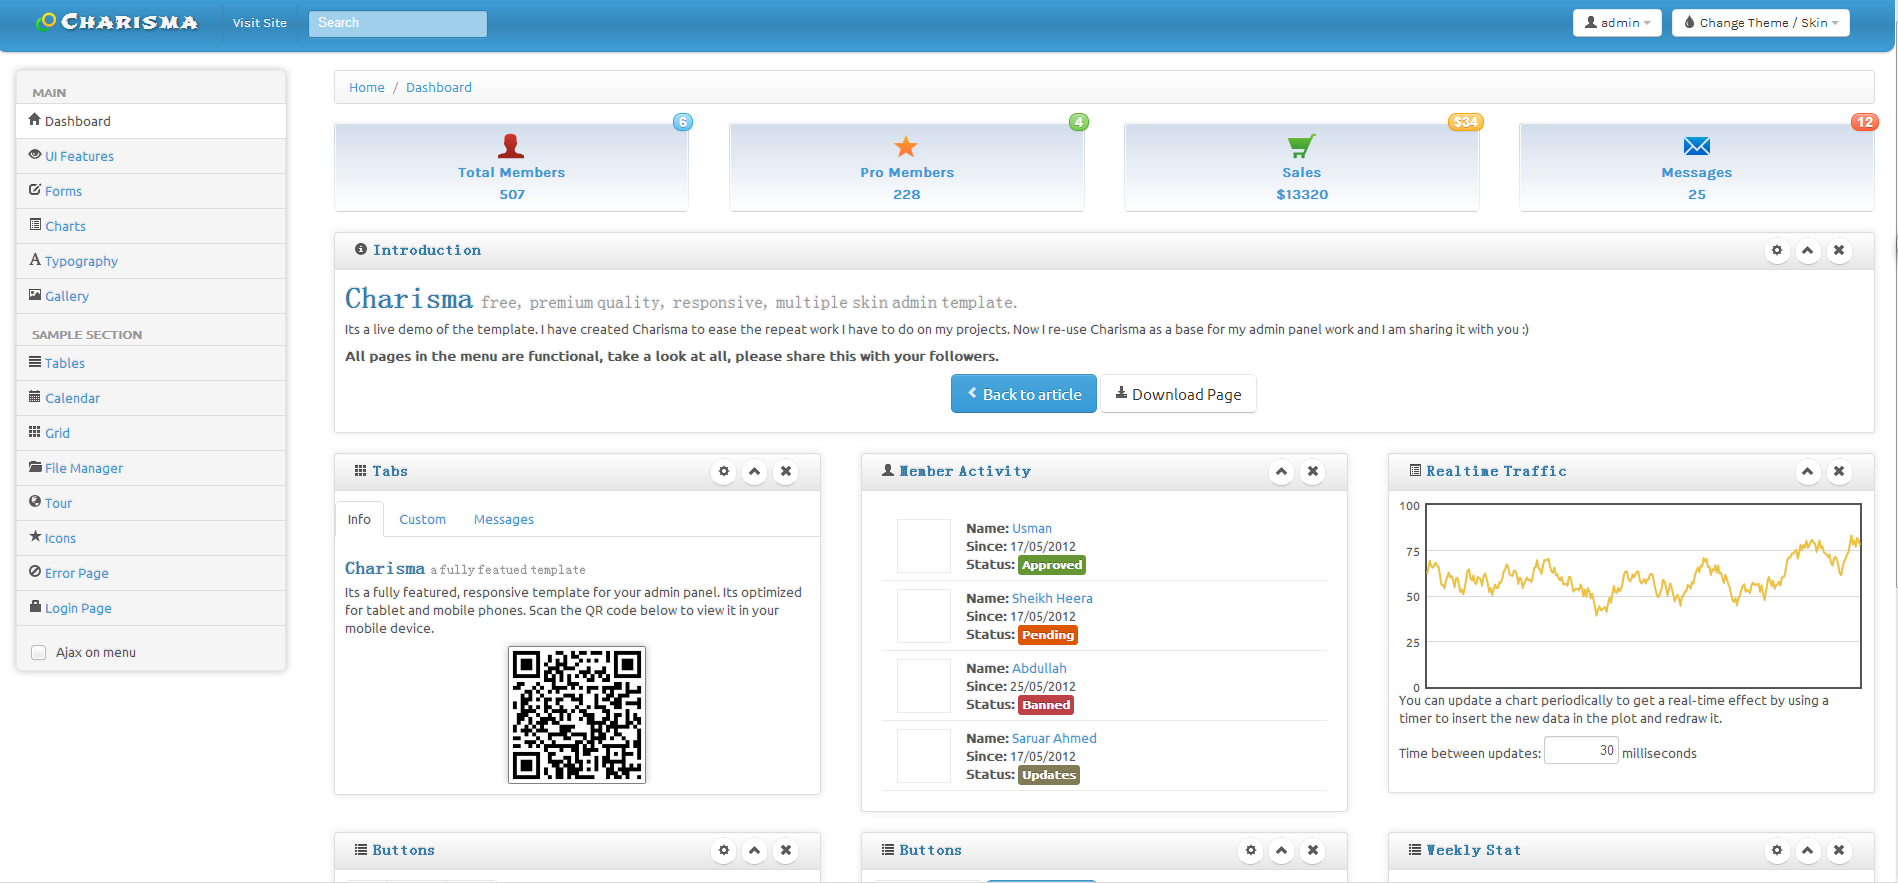
Task: Collapse the Member Activity panel
Action: [x=1282, y=472]
